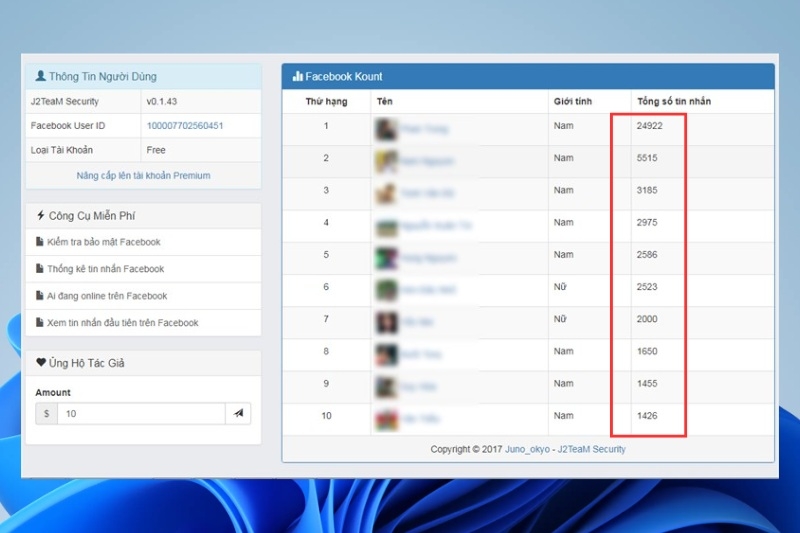The width and height of the screenshot is (800, 533).
Task: Click the lightning bolt icon beside Công Cụ Miễn Phí
Action: (41, 215)
